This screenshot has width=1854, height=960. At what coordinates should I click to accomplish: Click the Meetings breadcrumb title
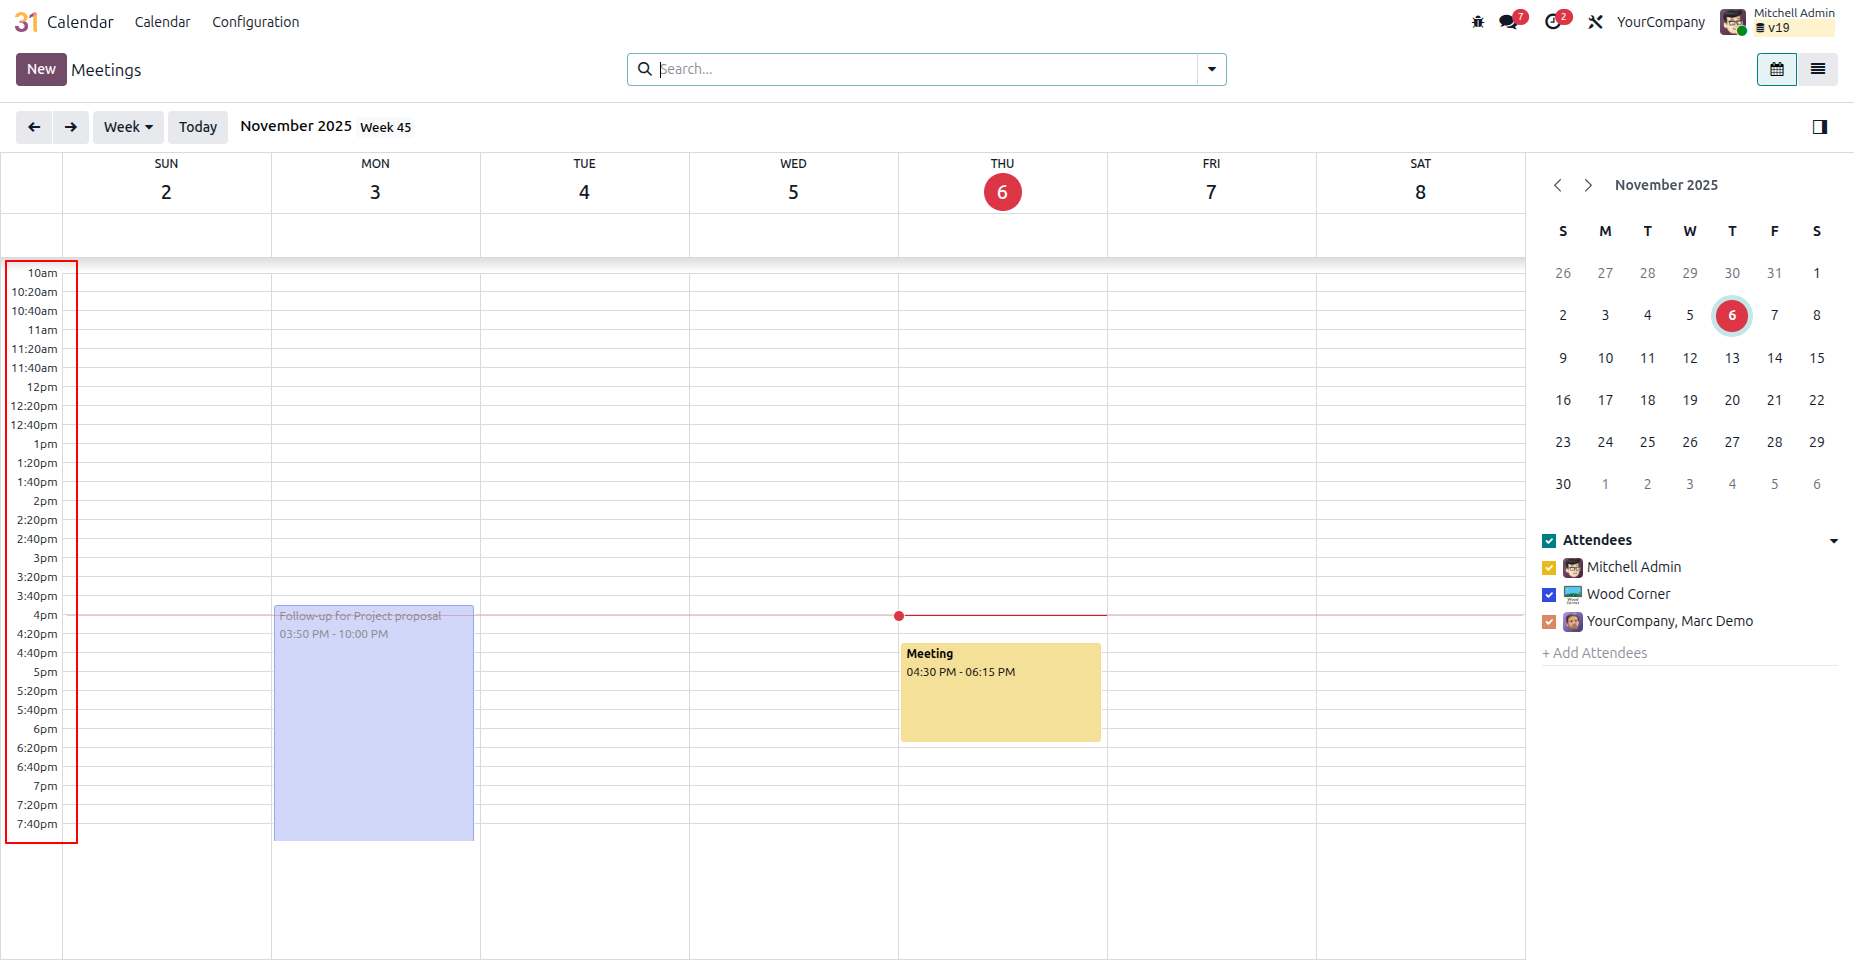click(x=106, y=70)
